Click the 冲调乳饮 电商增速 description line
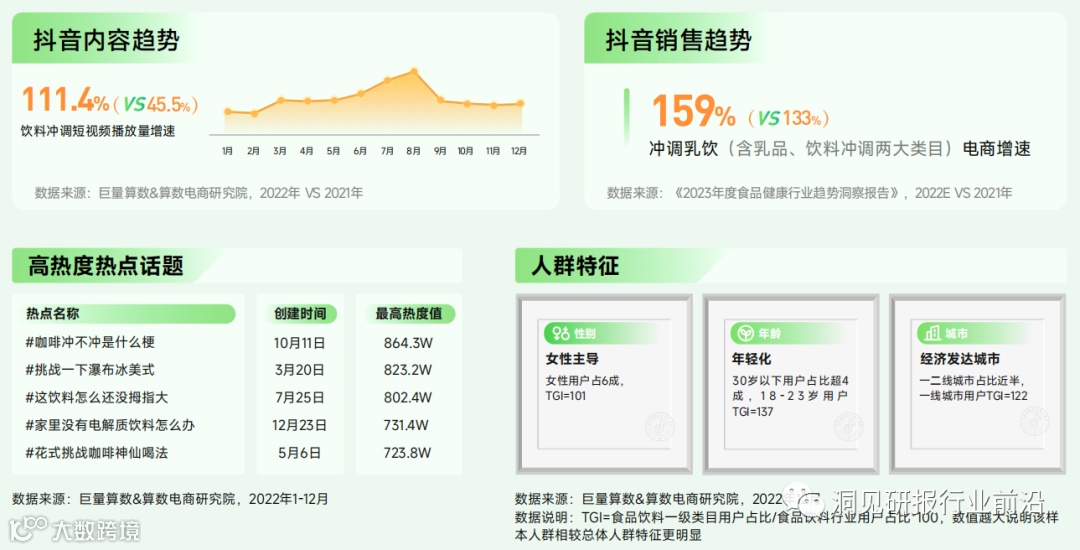1080x550 pixels. 840,149
